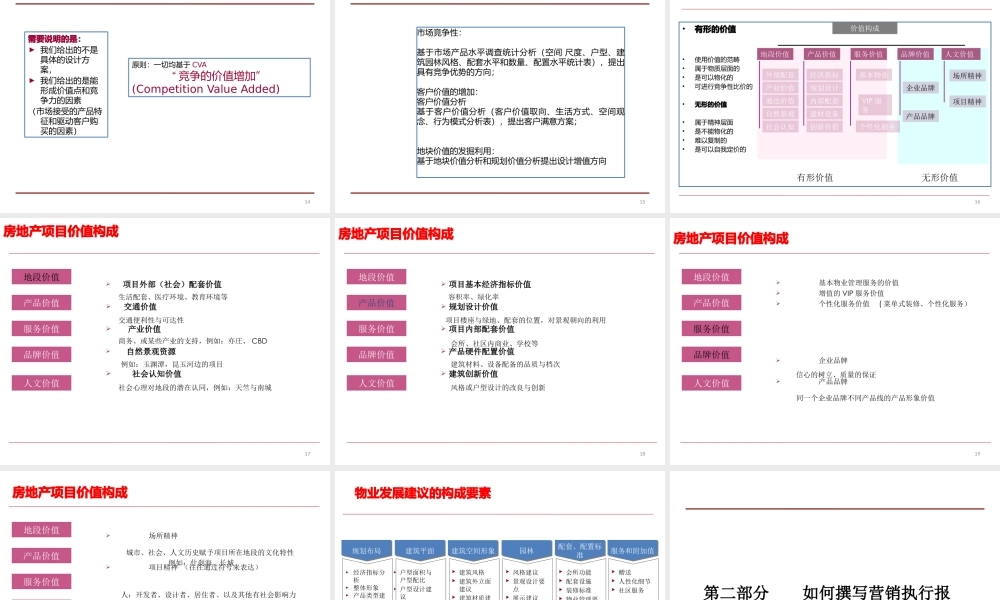Click the grey 价值构成 box

coord(864,28)
